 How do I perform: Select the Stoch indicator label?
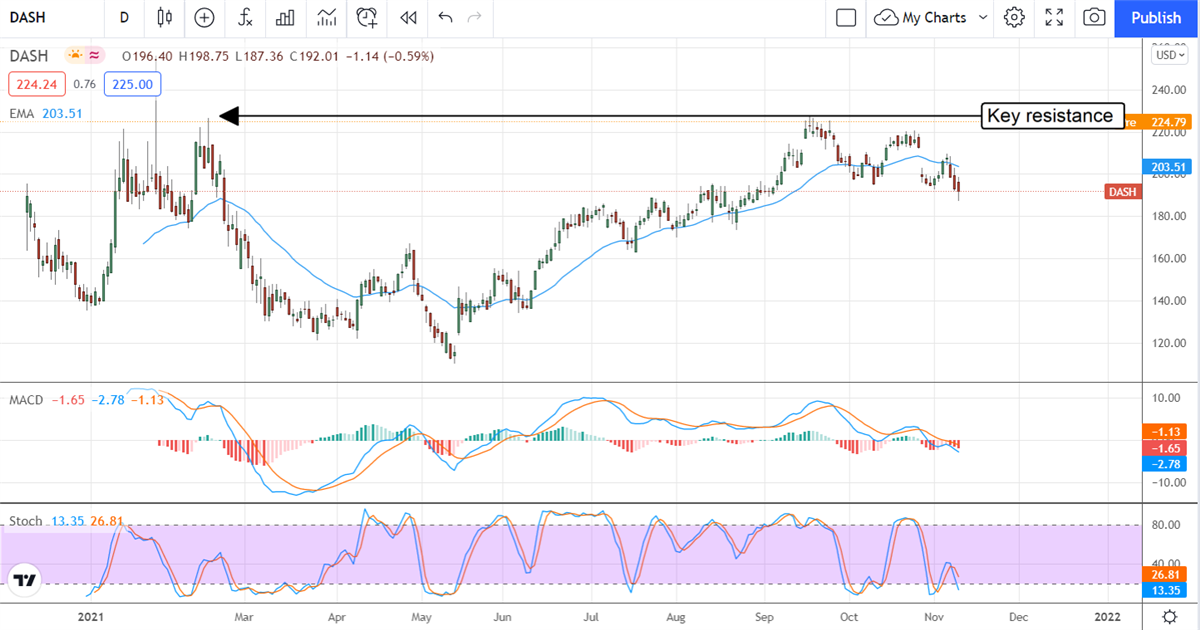point(25,521)
